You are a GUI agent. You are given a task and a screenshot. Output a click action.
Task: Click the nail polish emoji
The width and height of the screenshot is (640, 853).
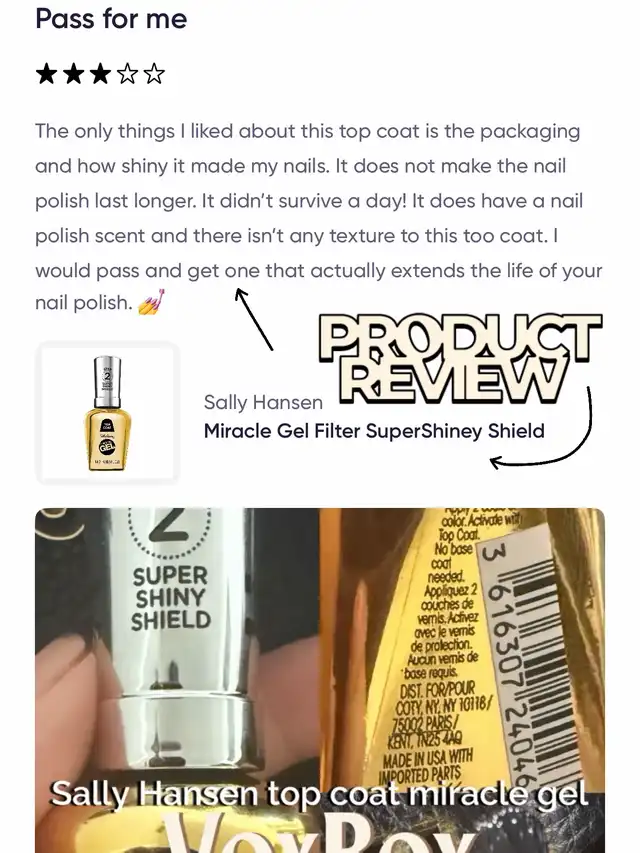point(151,302)
